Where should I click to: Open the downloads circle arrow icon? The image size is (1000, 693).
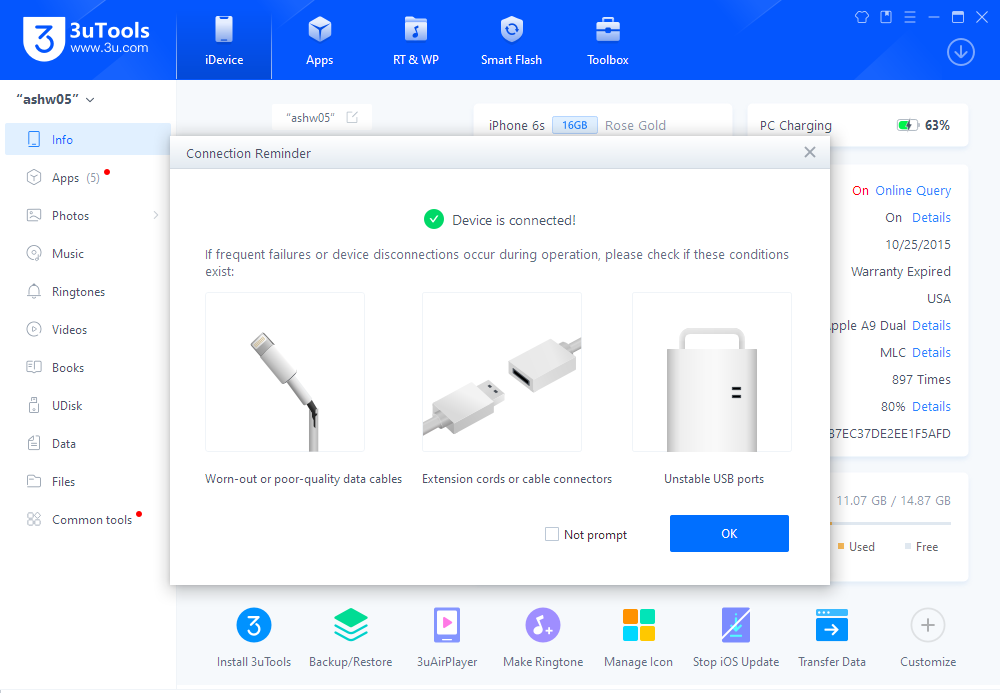(x=960, y=52)
